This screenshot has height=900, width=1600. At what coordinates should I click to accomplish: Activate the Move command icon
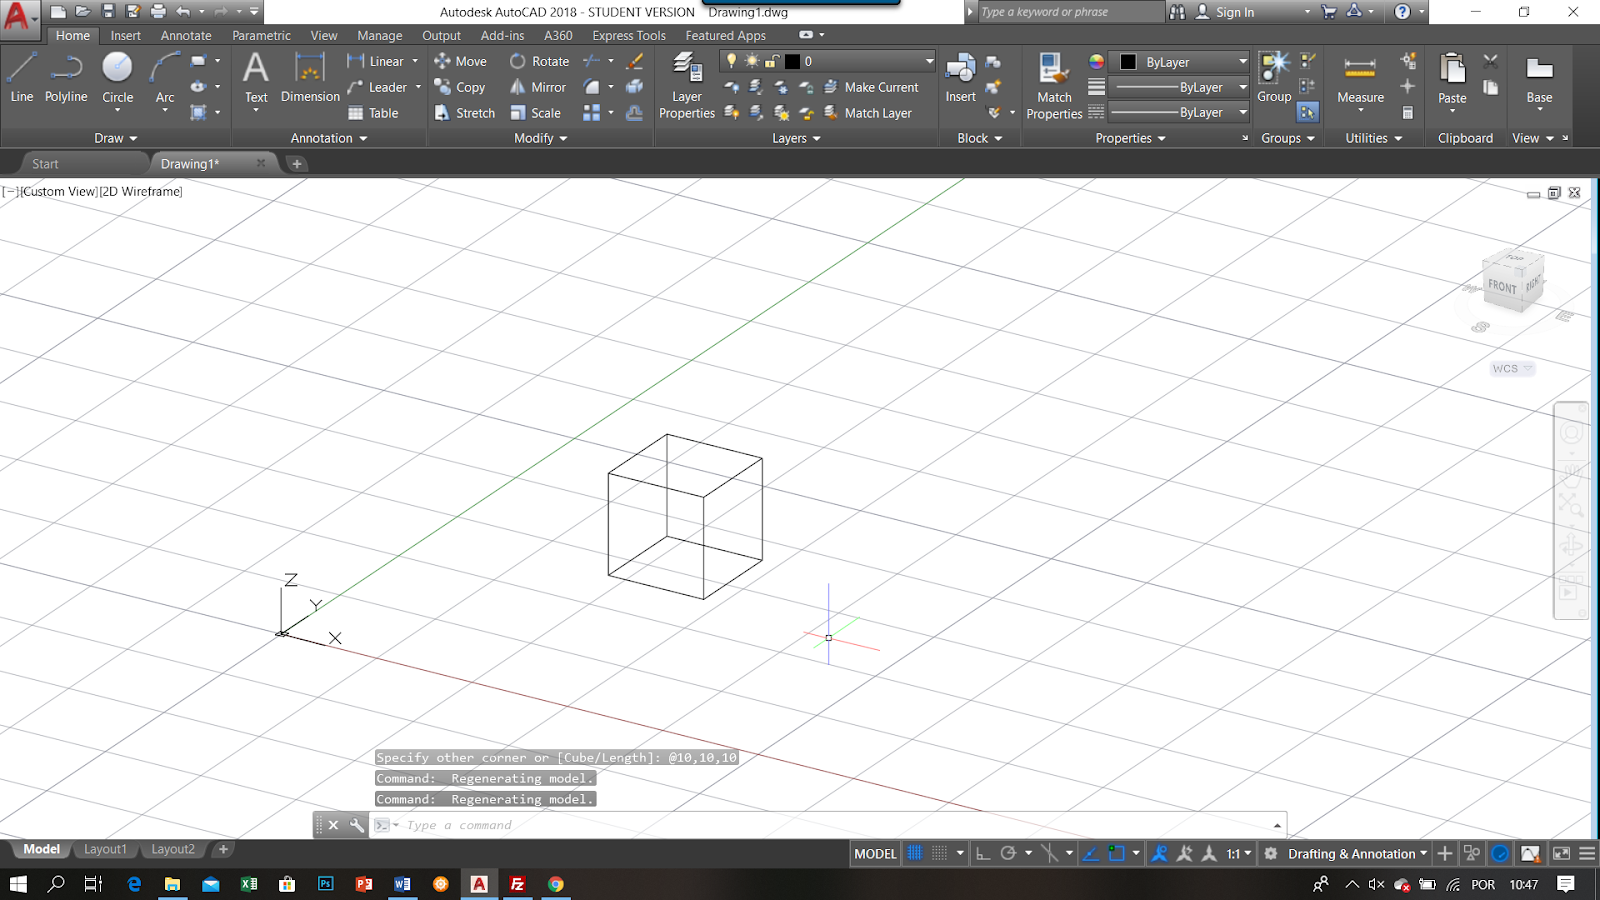(442, 61)
